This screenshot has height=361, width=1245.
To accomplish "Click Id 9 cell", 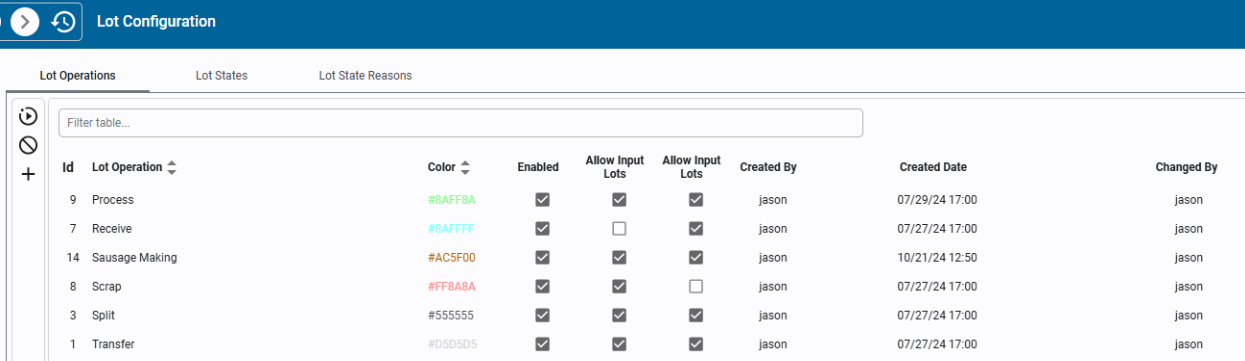I will [73, 200].
